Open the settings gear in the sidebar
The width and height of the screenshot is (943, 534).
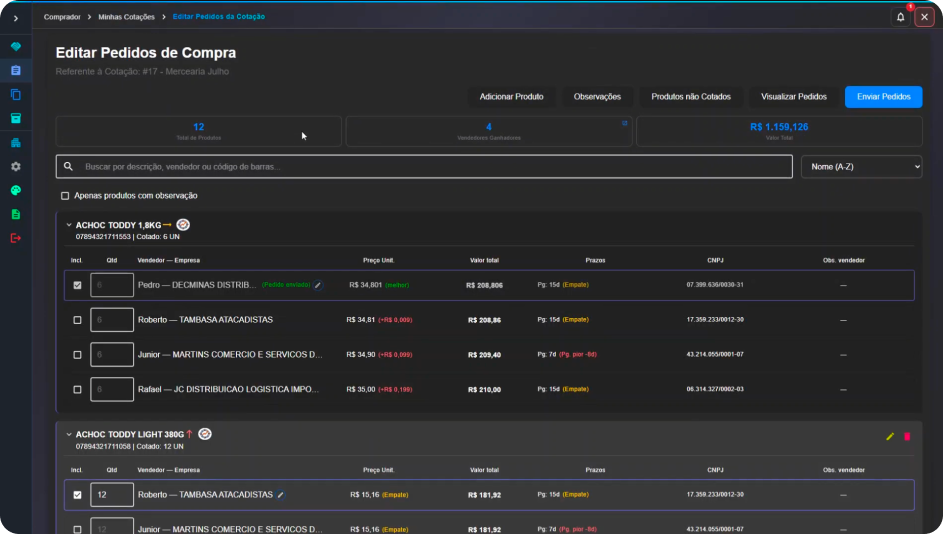(x=16, y=167)
